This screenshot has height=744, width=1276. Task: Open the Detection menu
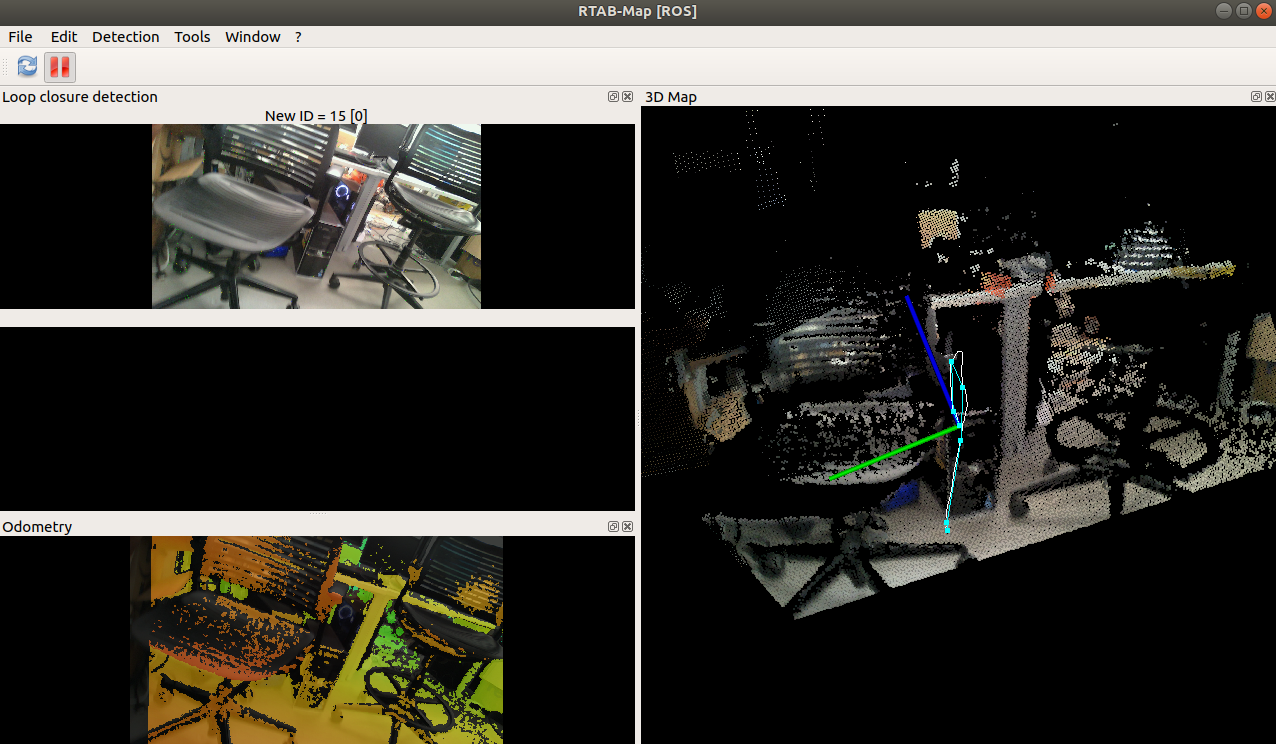point(125,37)
